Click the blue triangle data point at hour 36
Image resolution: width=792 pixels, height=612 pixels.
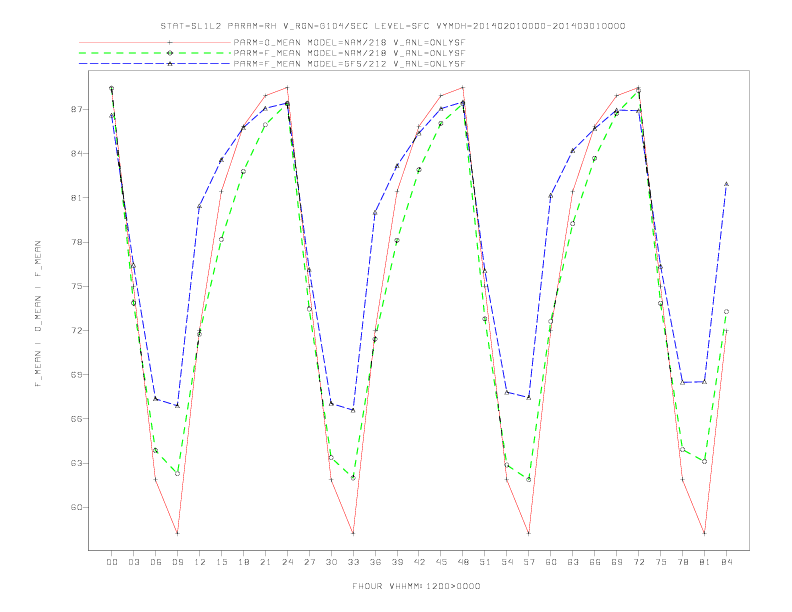click(375, 213)
